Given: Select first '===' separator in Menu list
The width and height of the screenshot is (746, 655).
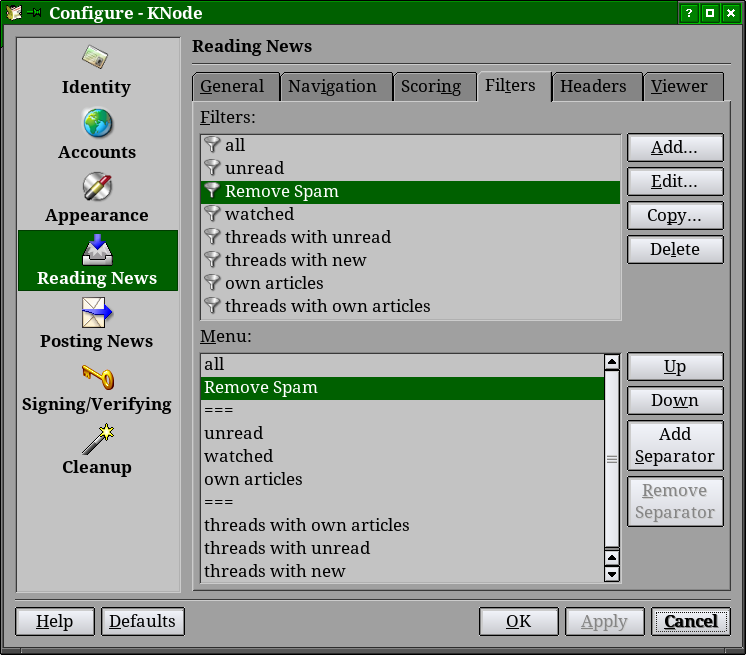Looking at the screenshot, I should [x=402, y=410].
